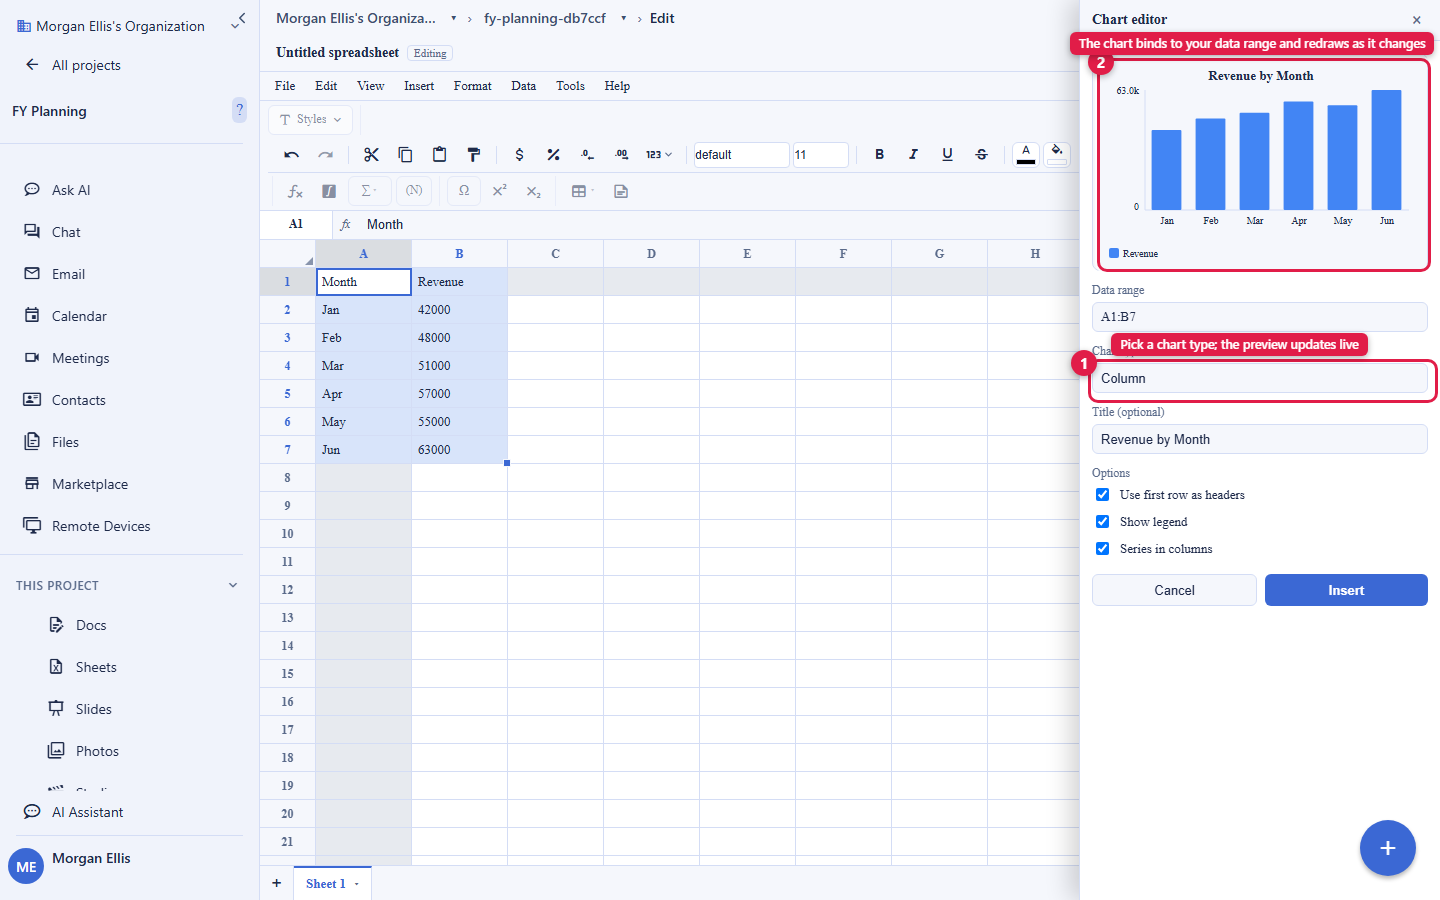Open the Help menu
Image resolution: width=1440 pixels, height=900 pixels.
pyautogui.click(x=617, y=86)
